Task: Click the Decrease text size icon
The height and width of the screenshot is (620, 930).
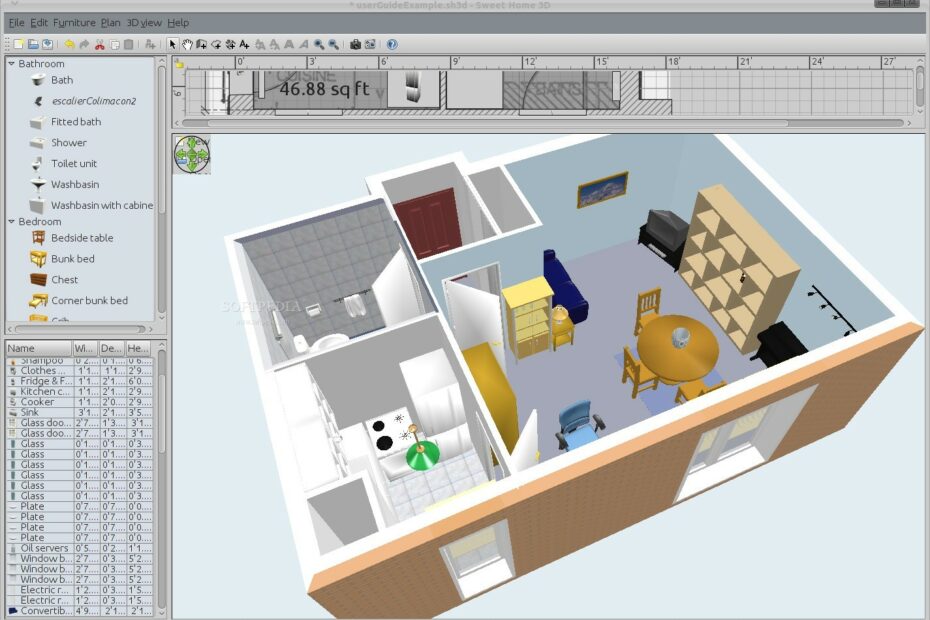Action: click(274, 44)
